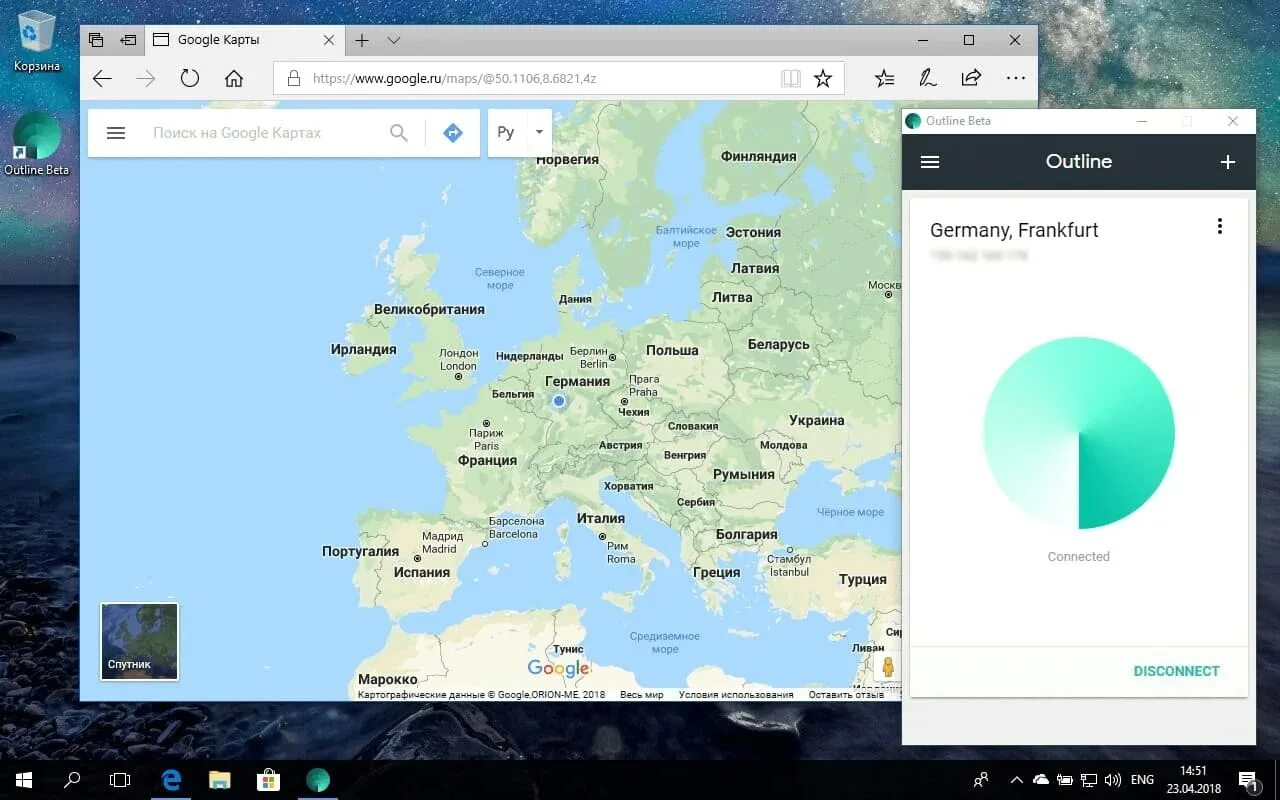1280x800 pixels.
Task: Refresh the Google Maps page
Action: pyautogui.click(x=190, y=78)
